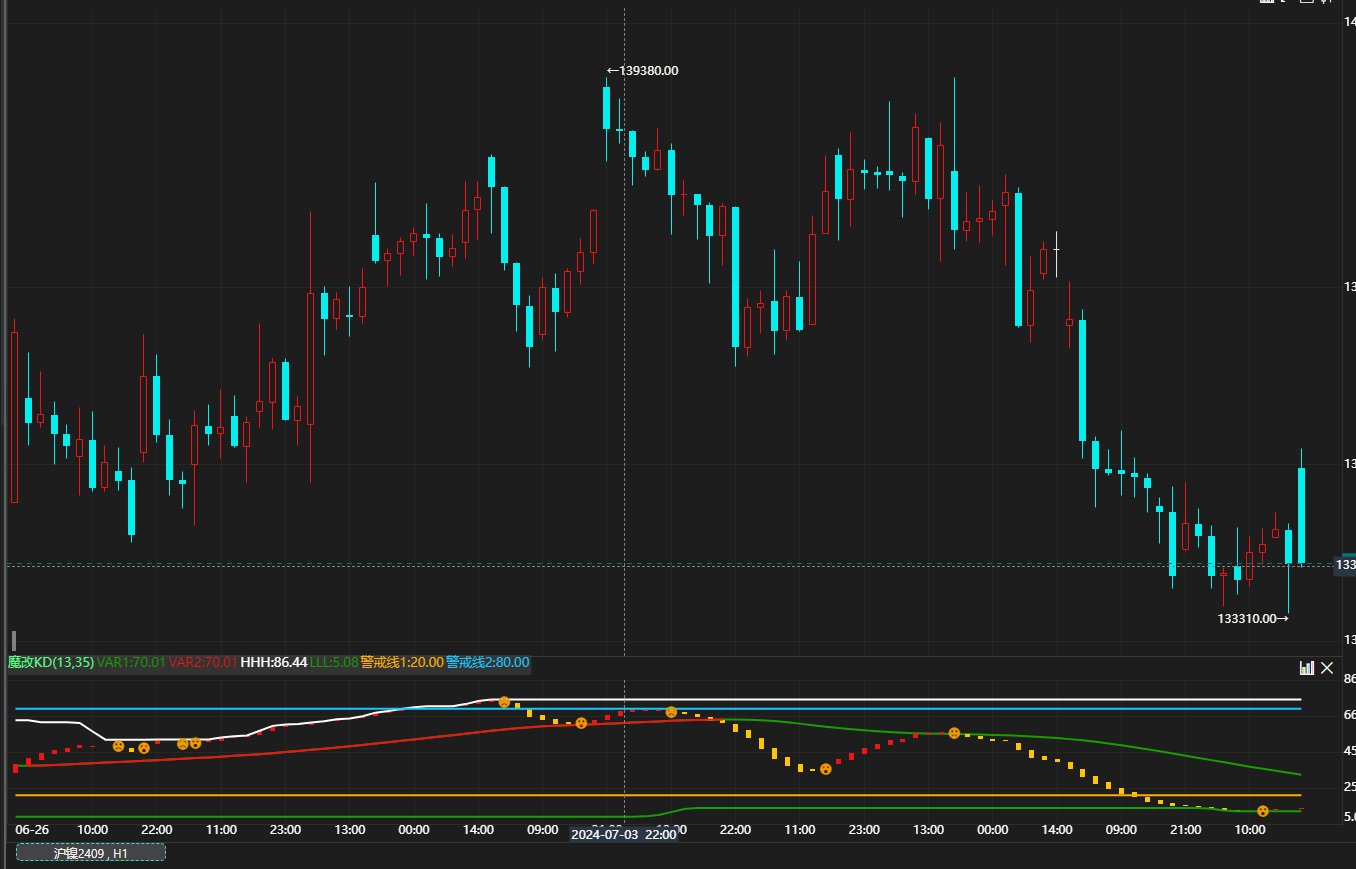Click the VAR1:70.01 indicator value
This screenshot has height=869, width=1356.
(131, 662)
